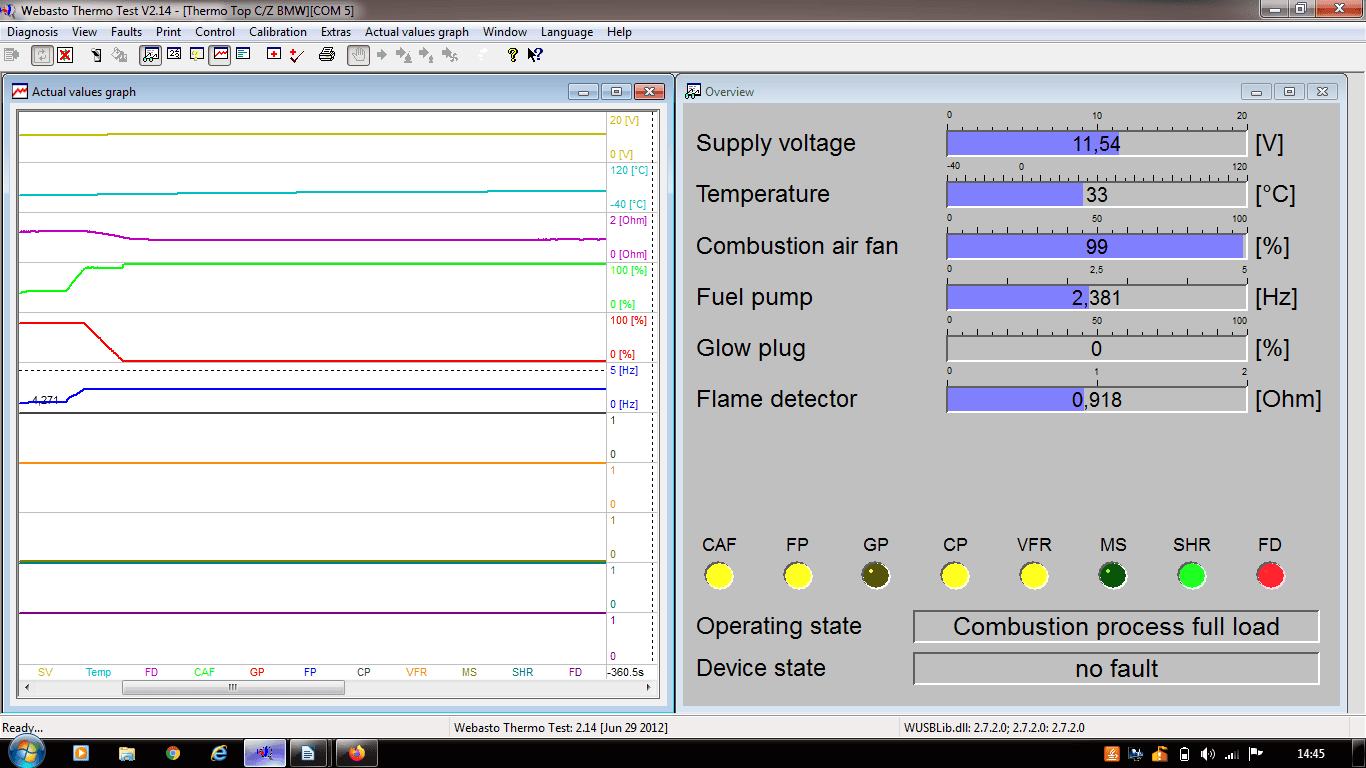Click the Fuel pump frequency bar gauge
The image size is (1366, 768).
pos(1097,297)
